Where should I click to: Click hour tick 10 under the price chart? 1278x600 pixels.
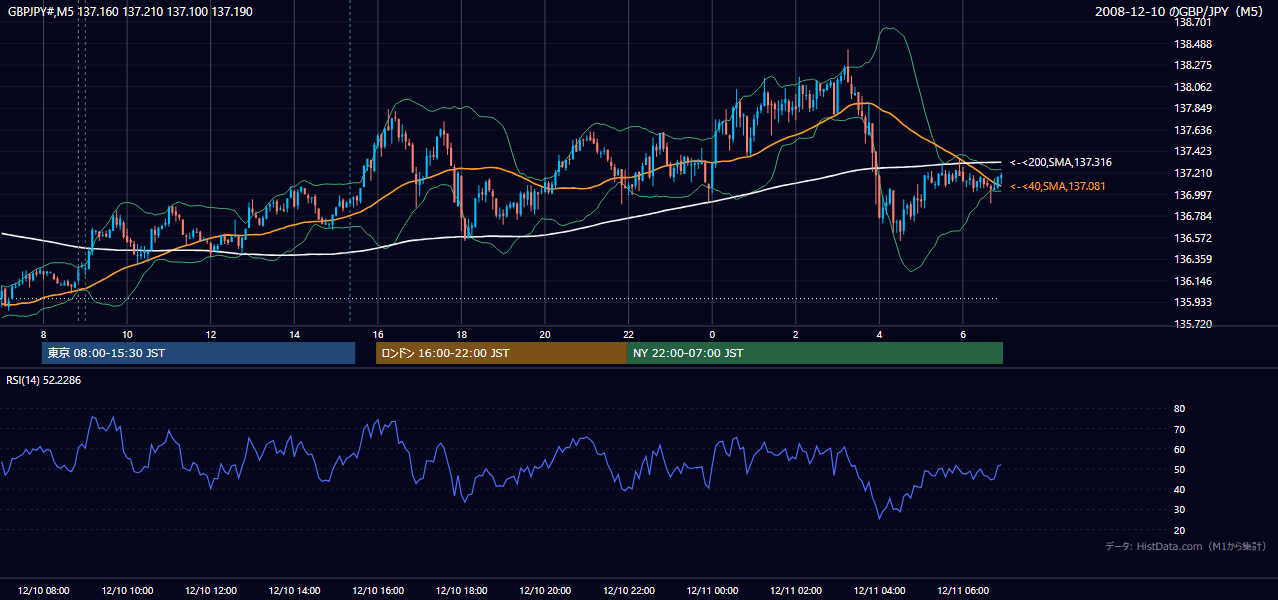pos(127,334)
